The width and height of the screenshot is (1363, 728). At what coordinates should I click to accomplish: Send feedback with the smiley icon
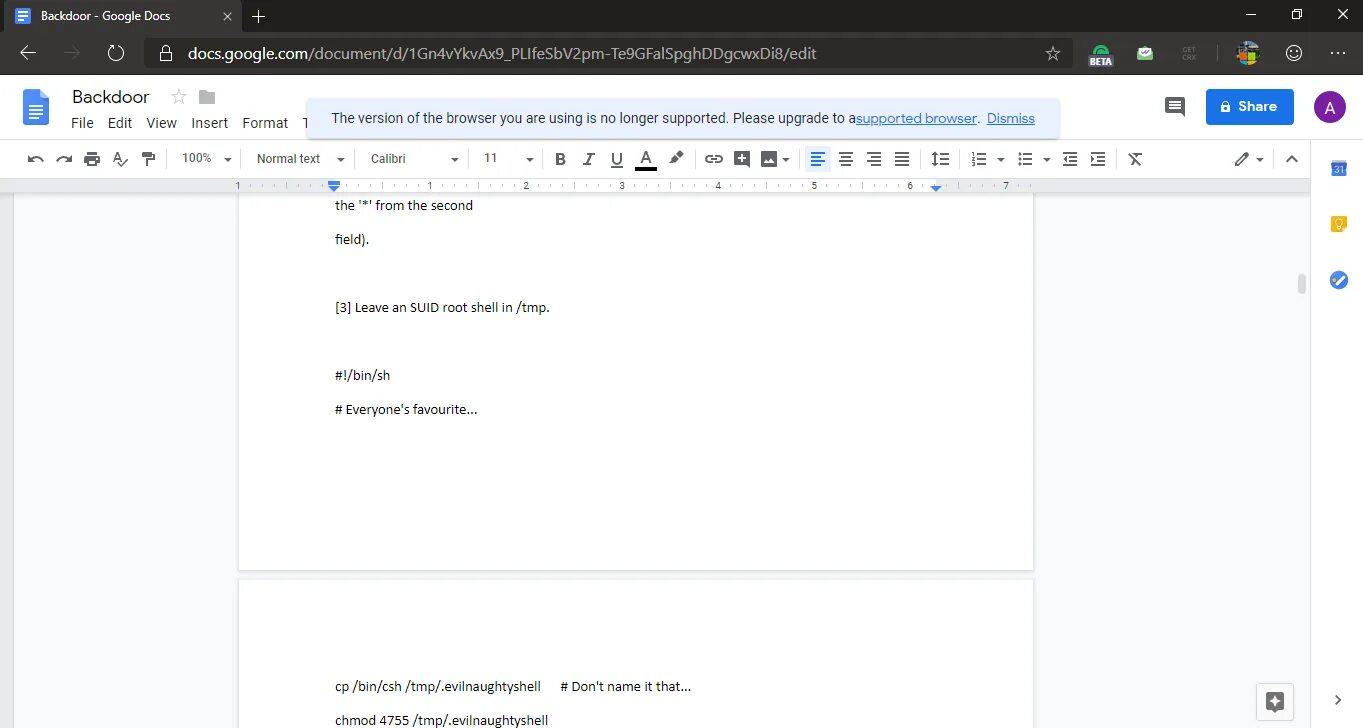[1294, 53]
